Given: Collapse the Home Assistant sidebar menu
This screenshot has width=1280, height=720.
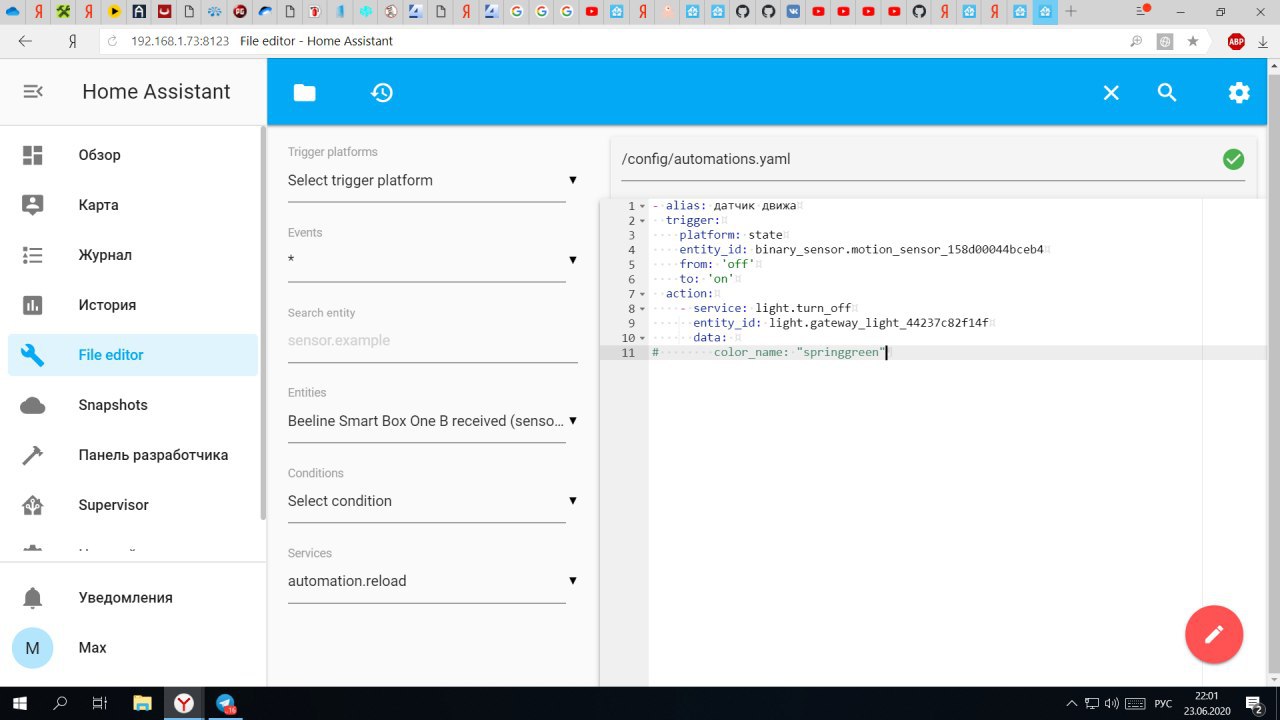Looking at the screenshot, I should tap(33, 91).
